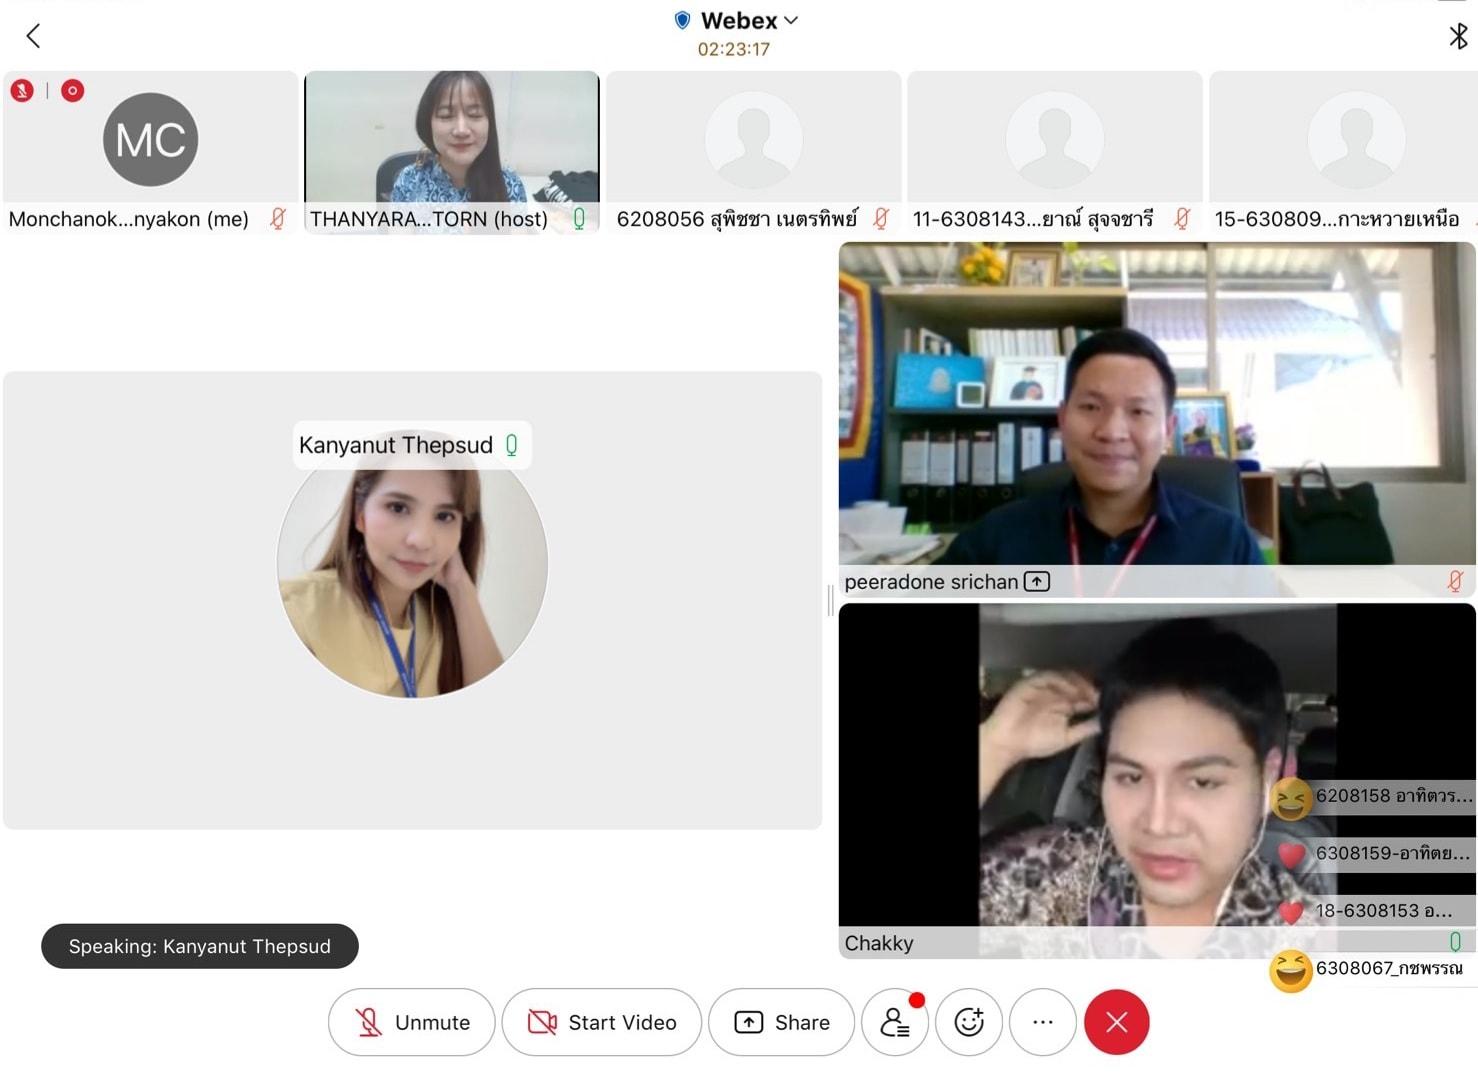Click the security shield icon beside Webex
This screenshot has width=1478, height=1087.
pyautogui.click(x=683, y=20)
